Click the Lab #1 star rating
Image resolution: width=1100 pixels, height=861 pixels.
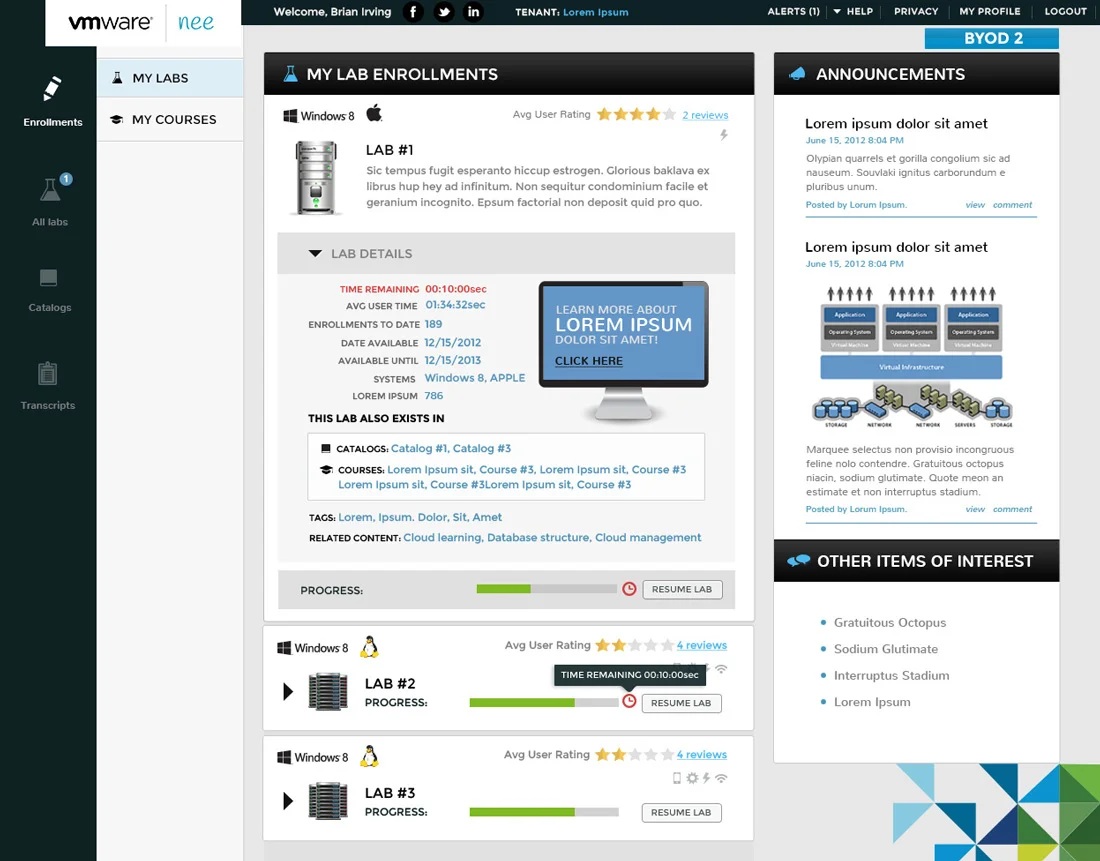[x=636, y=114]
